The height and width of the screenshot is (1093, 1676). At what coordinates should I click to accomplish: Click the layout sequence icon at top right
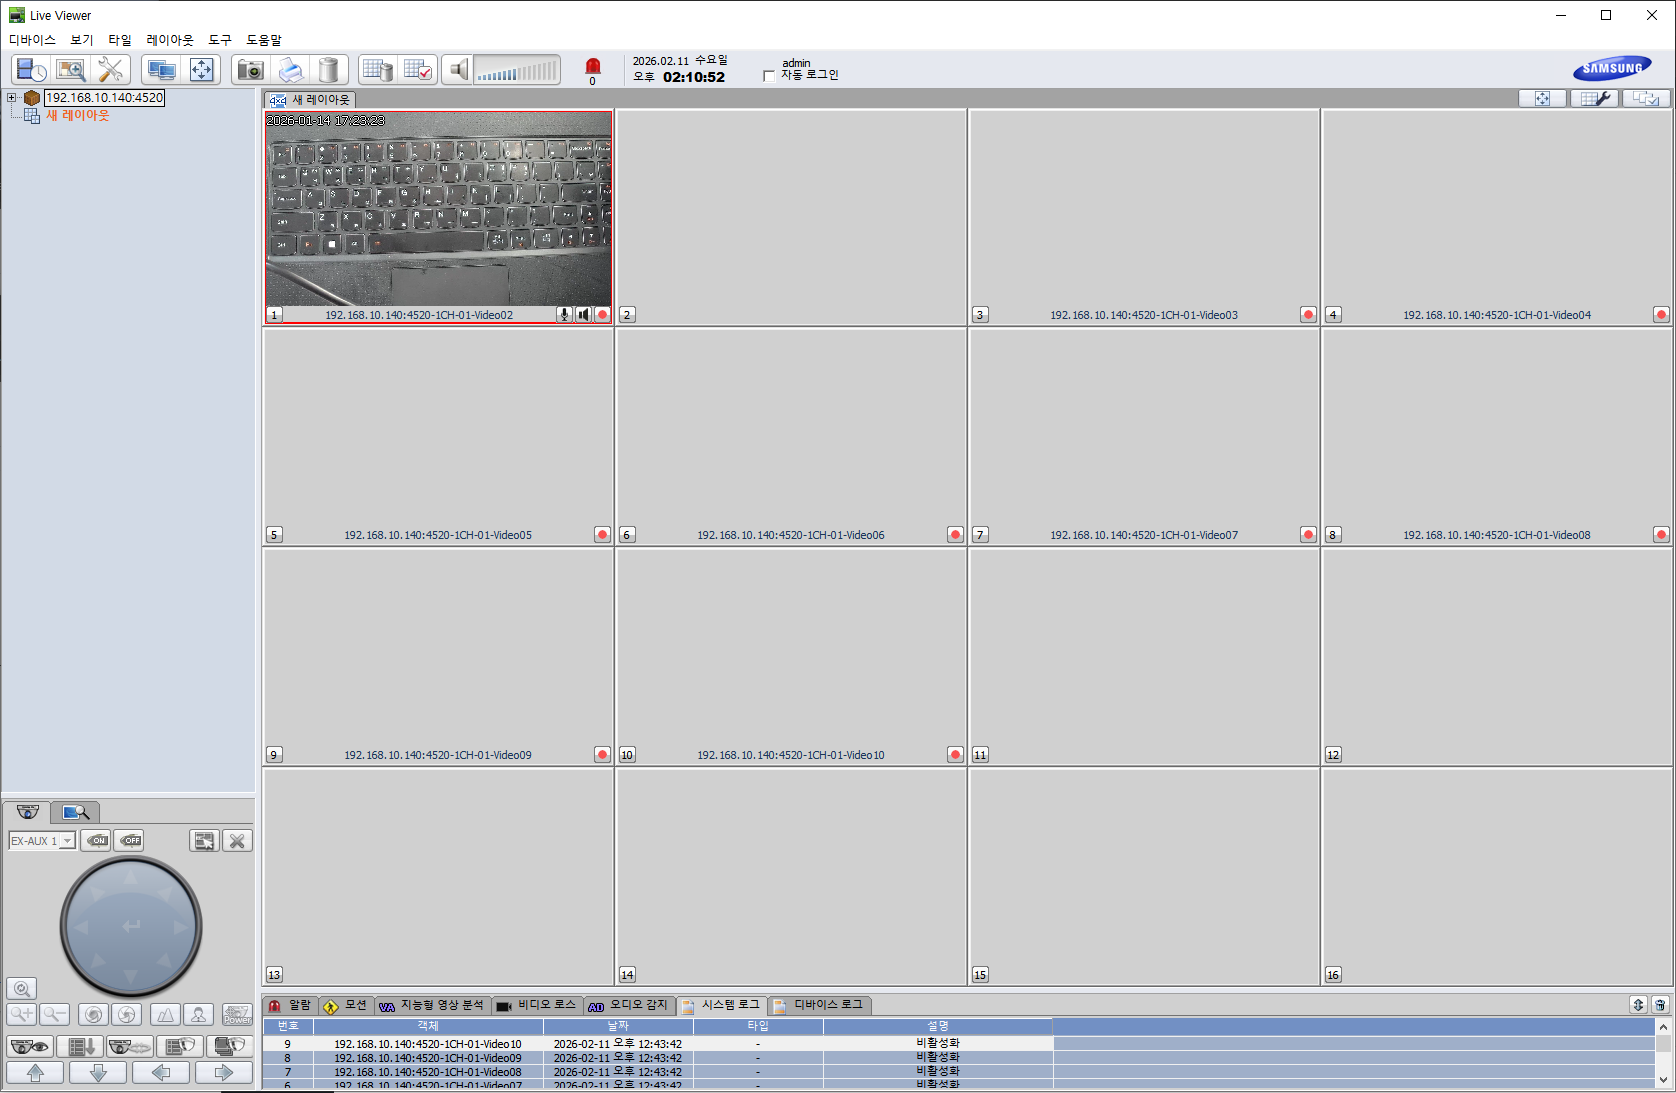click(1646, 98)
